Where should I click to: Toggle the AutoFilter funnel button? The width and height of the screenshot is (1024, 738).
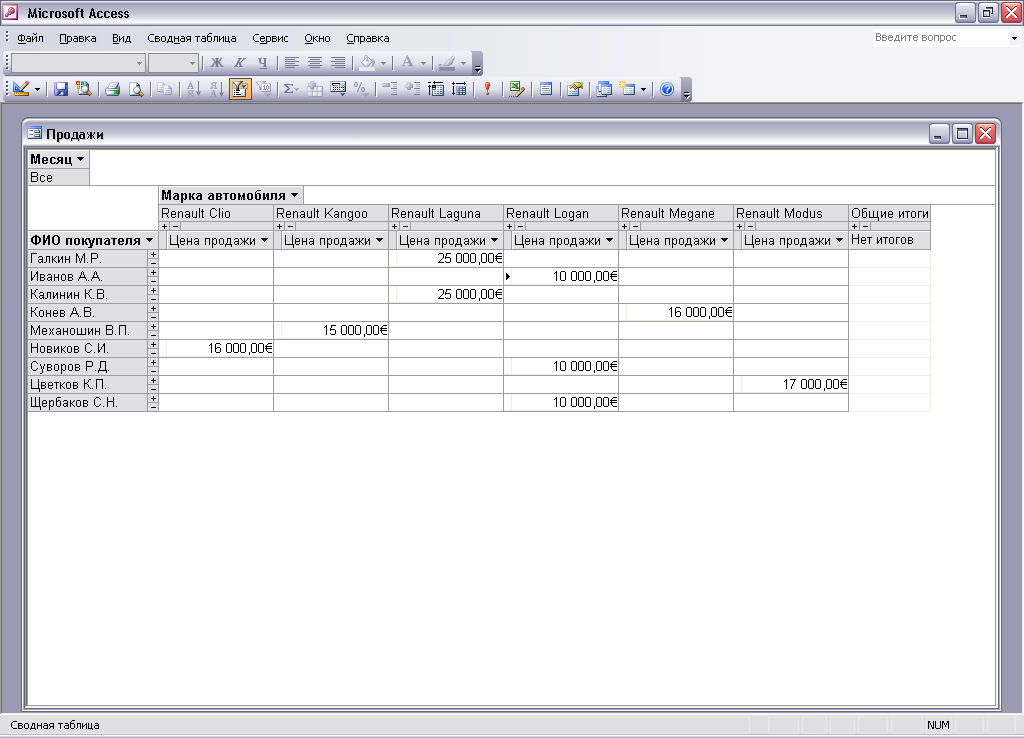point(240,89)
